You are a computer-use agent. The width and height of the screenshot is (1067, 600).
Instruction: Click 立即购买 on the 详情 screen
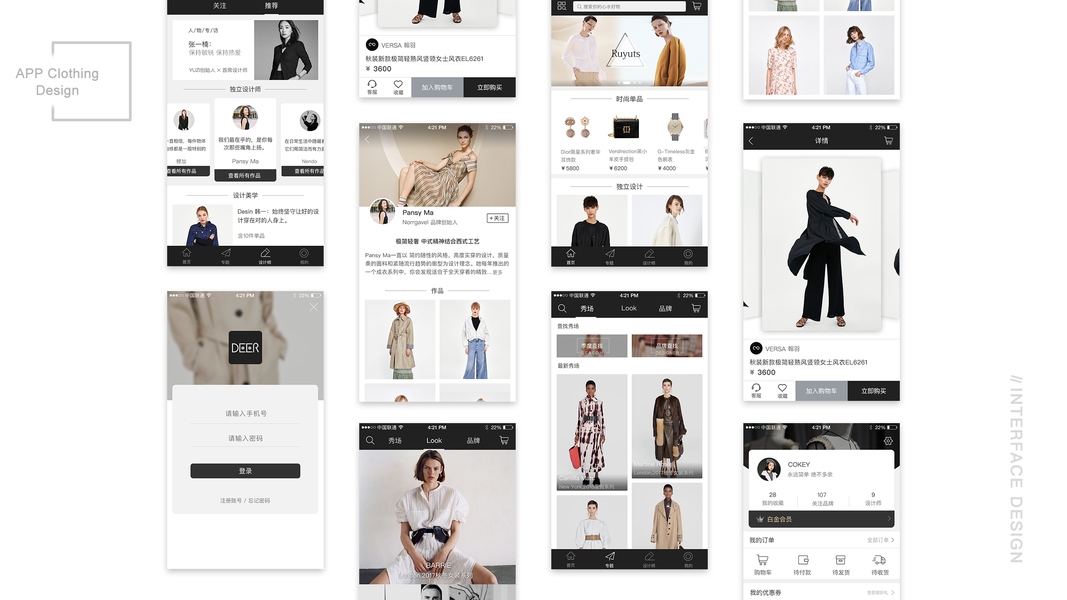(874, 390)
